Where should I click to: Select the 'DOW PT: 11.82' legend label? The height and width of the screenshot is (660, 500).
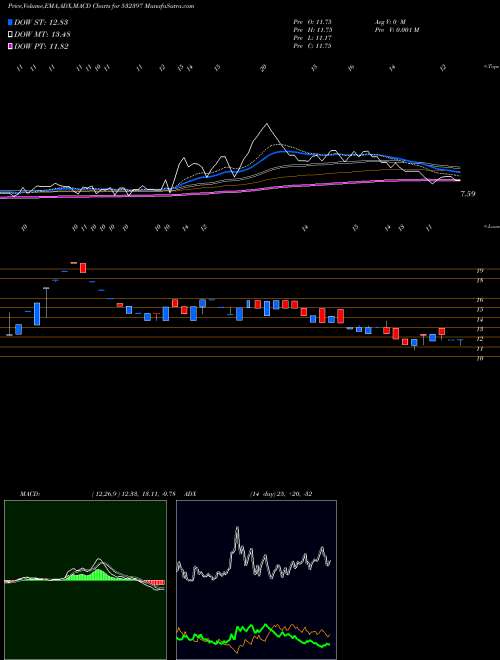(x=41, y=46)
